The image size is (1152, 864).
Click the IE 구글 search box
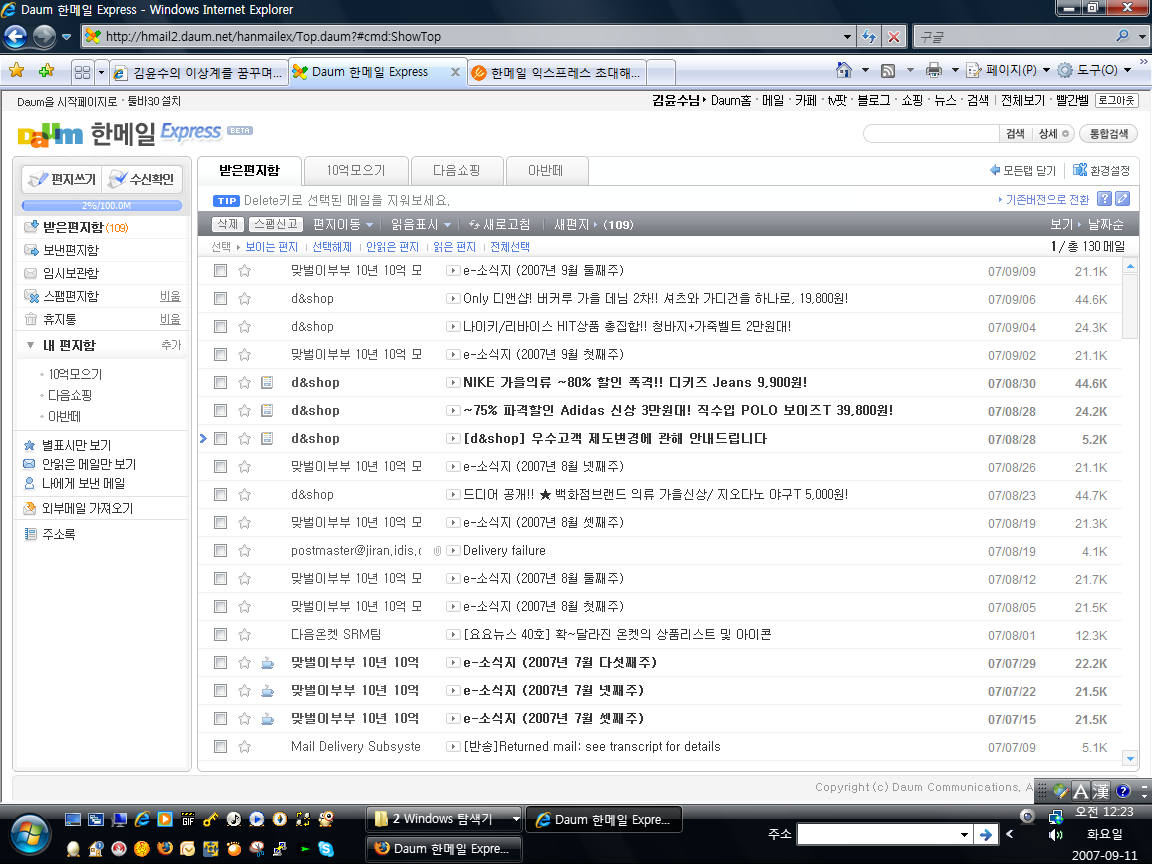pyautogui.click(x=1014, y=36)
